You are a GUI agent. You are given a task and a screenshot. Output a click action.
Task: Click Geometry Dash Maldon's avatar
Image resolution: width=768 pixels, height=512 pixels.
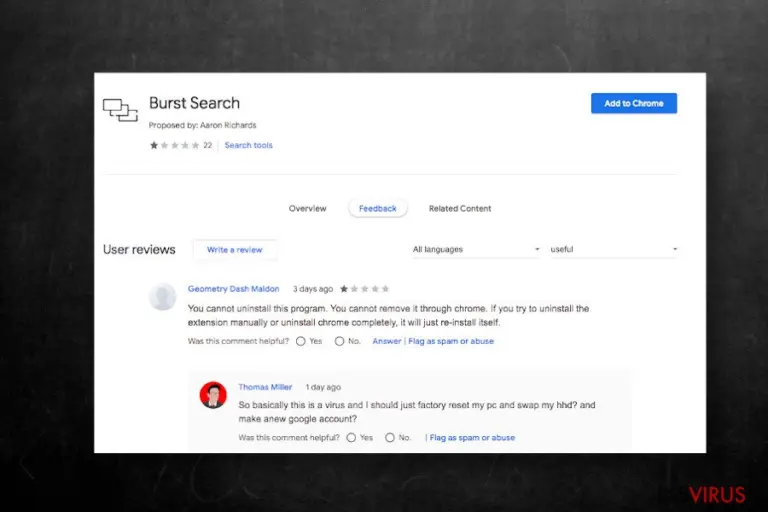point(163,296)
